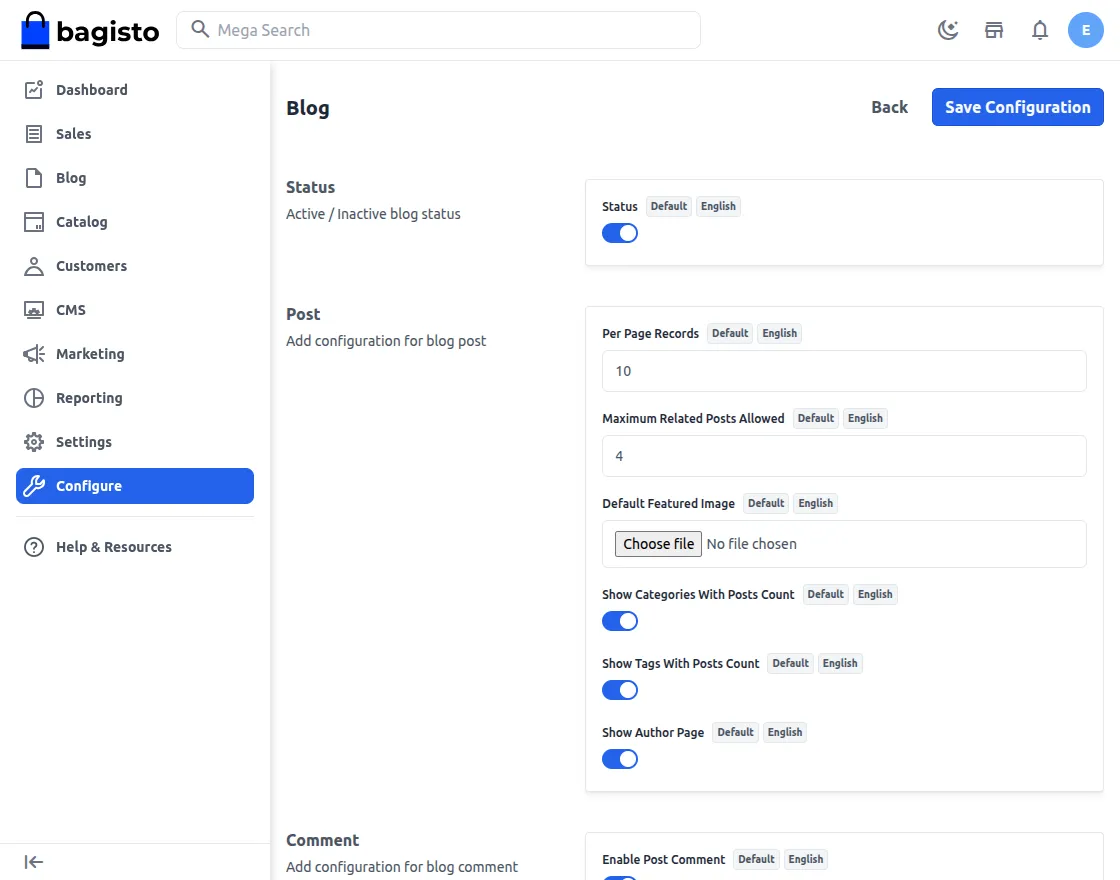Click the 'No file chosen' text

[x=751, y=544]
